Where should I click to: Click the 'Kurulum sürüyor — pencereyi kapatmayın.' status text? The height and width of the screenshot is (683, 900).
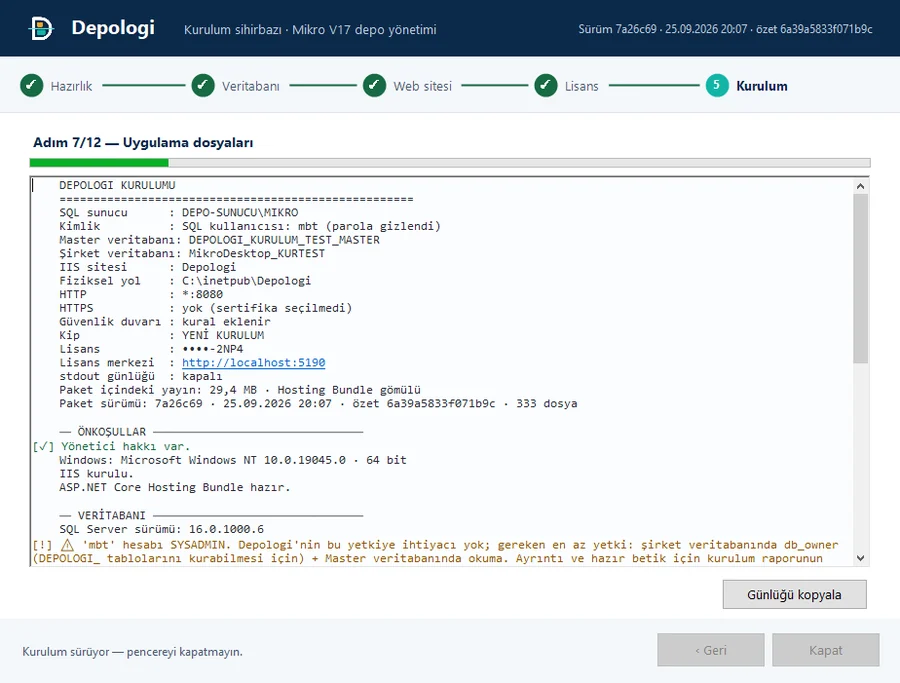133,652
